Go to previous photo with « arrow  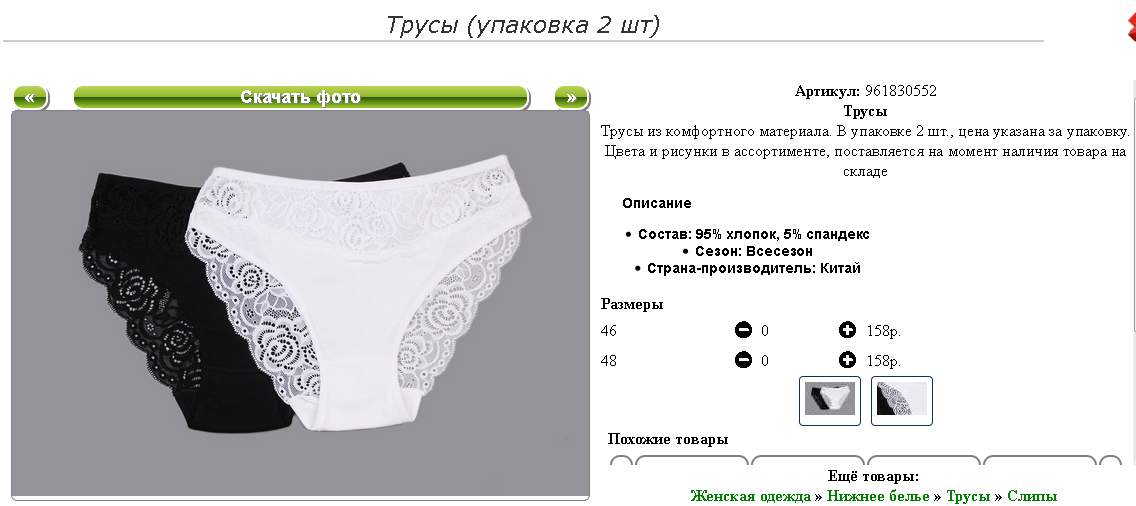click(30, 97)
